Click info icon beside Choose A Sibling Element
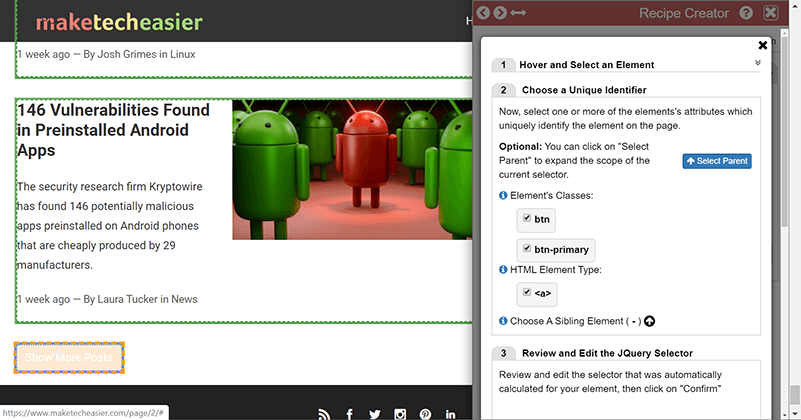This screenshot has height=420, width=801. (x=503, y=321)
